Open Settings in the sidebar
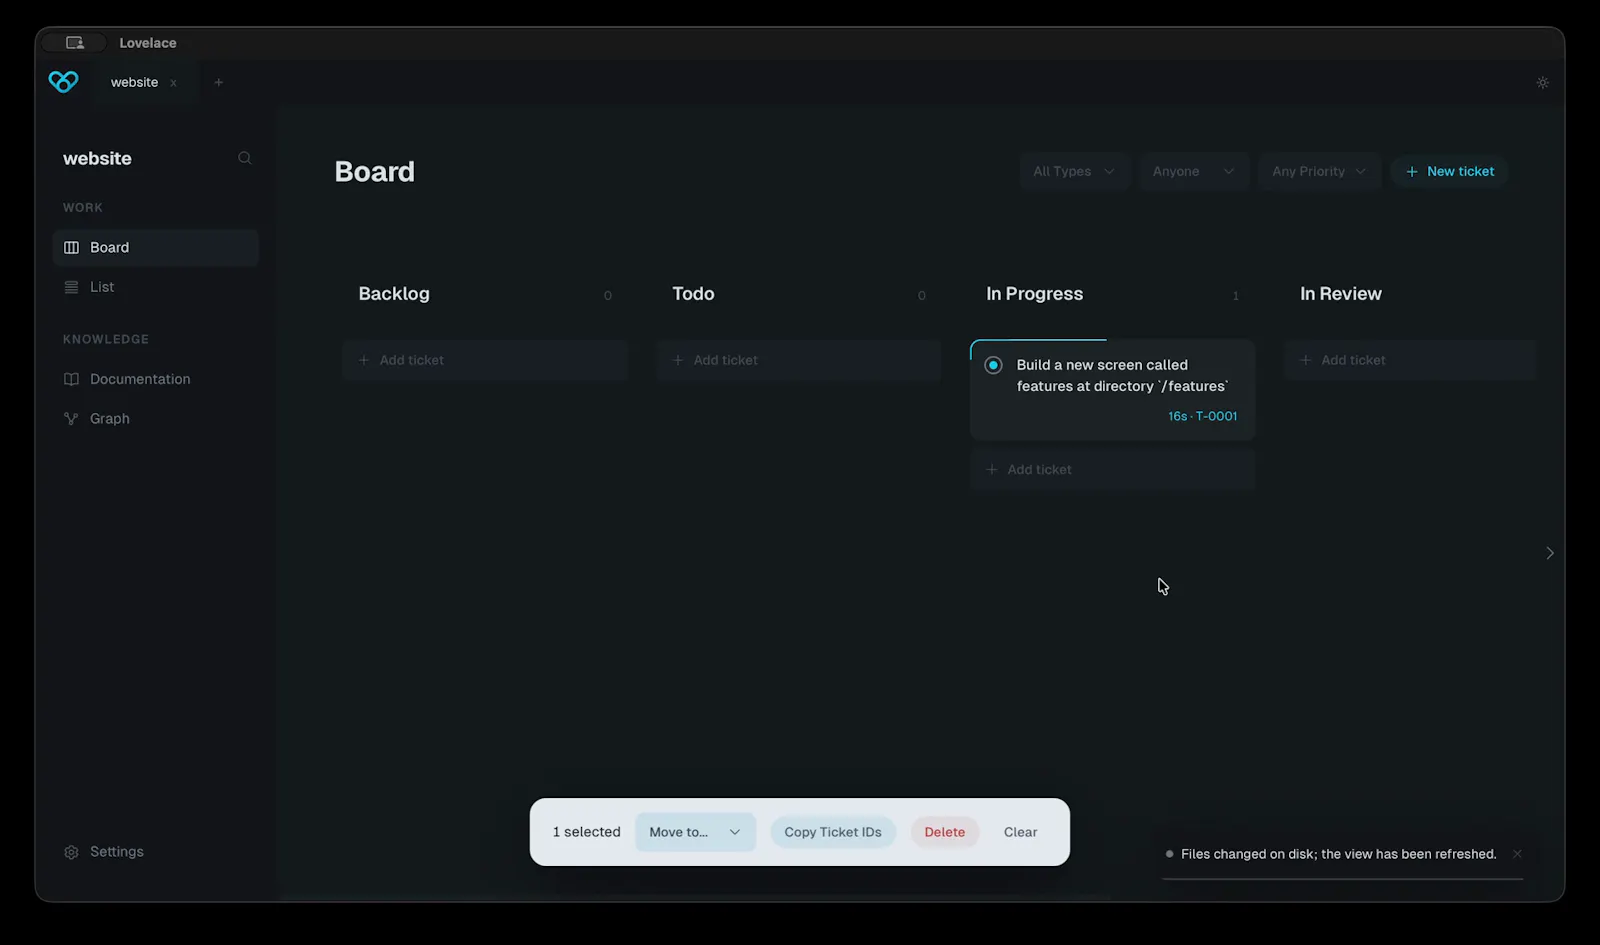The height and width of the screenshot is (945, 1600). pos(104,852)
